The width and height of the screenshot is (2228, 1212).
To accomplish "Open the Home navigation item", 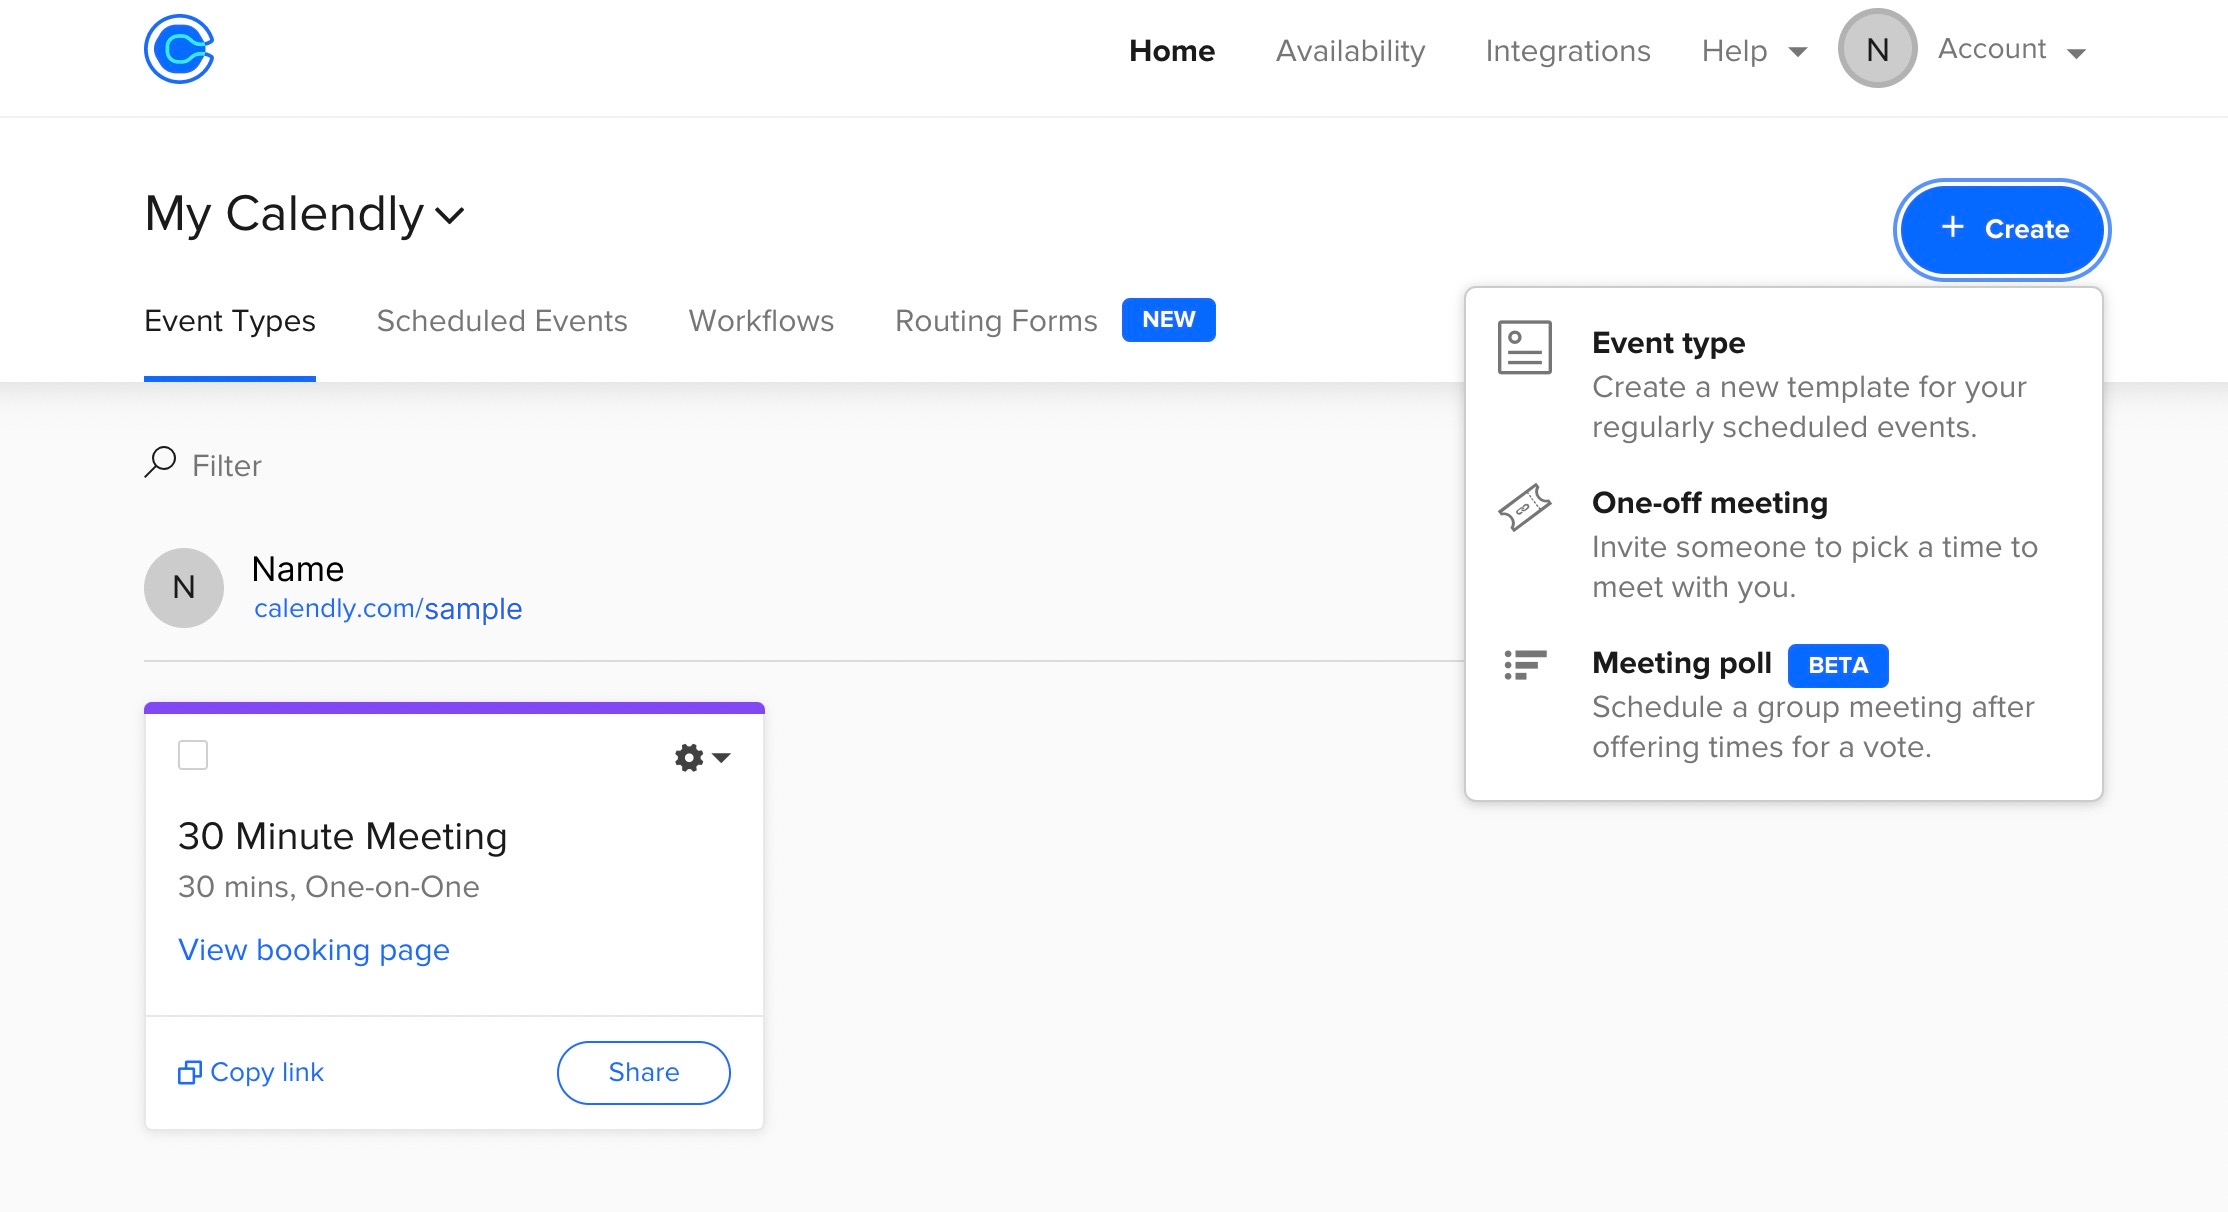I will click(1172, 50).
